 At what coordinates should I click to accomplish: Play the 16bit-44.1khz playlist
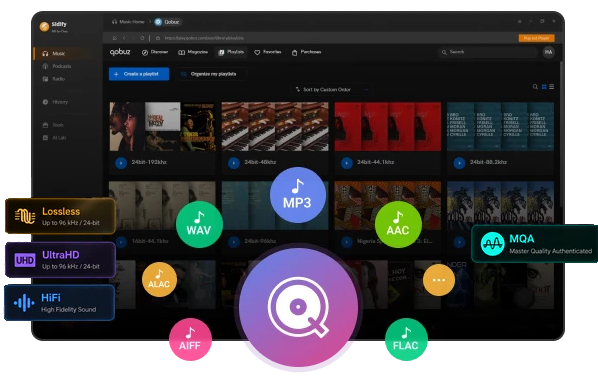121,242
